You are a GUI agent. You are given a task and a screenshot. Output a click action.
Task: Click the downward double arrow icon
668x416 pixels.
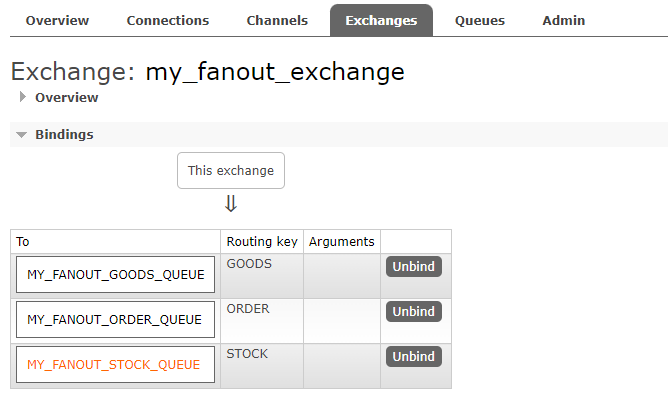point(231,204)
